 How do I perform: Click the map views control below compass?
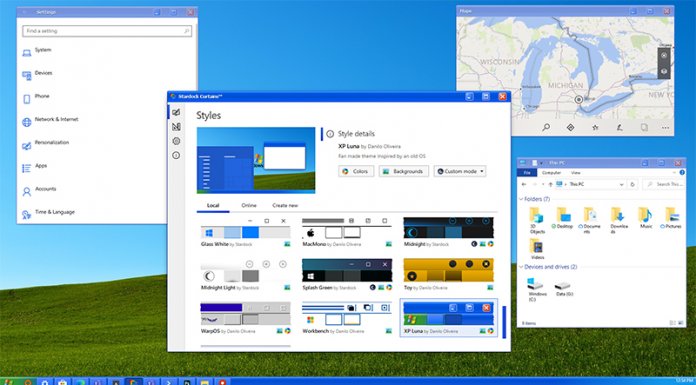664,71
